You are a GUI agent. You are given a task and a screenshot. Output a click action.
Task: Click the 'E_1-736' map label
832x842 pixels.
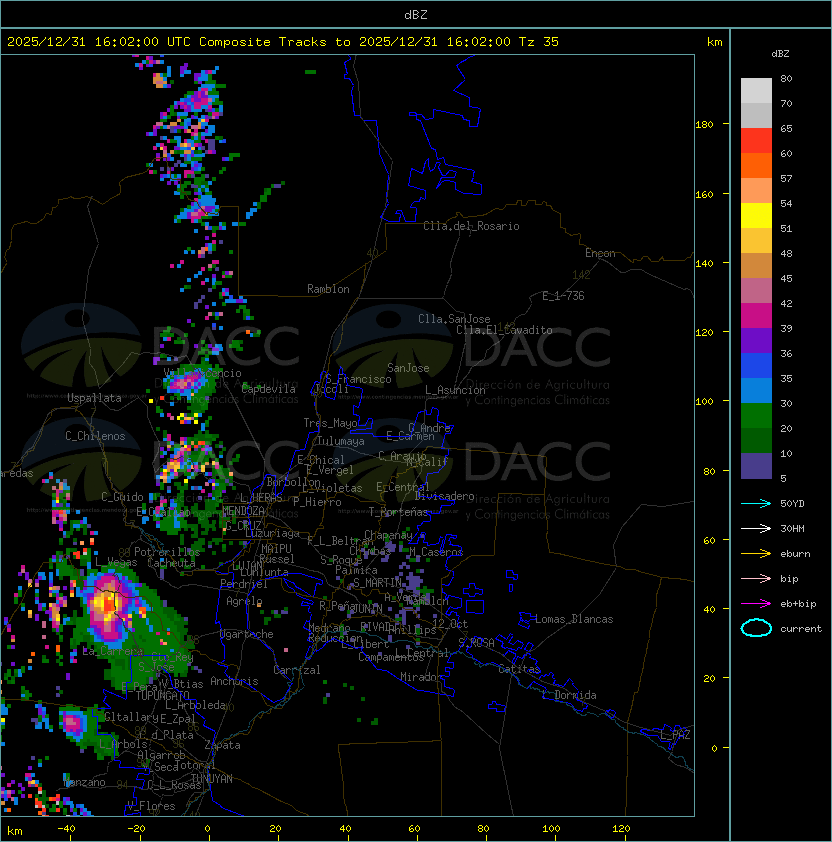563,296
